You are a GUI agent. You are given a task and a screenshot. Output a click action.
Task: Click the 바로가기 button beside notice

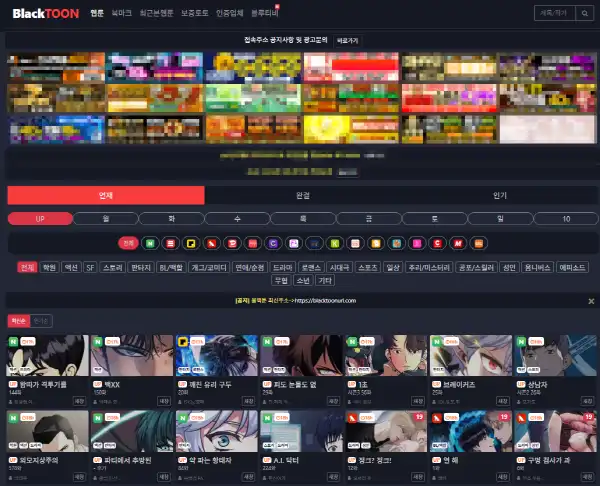pos(348,40)
